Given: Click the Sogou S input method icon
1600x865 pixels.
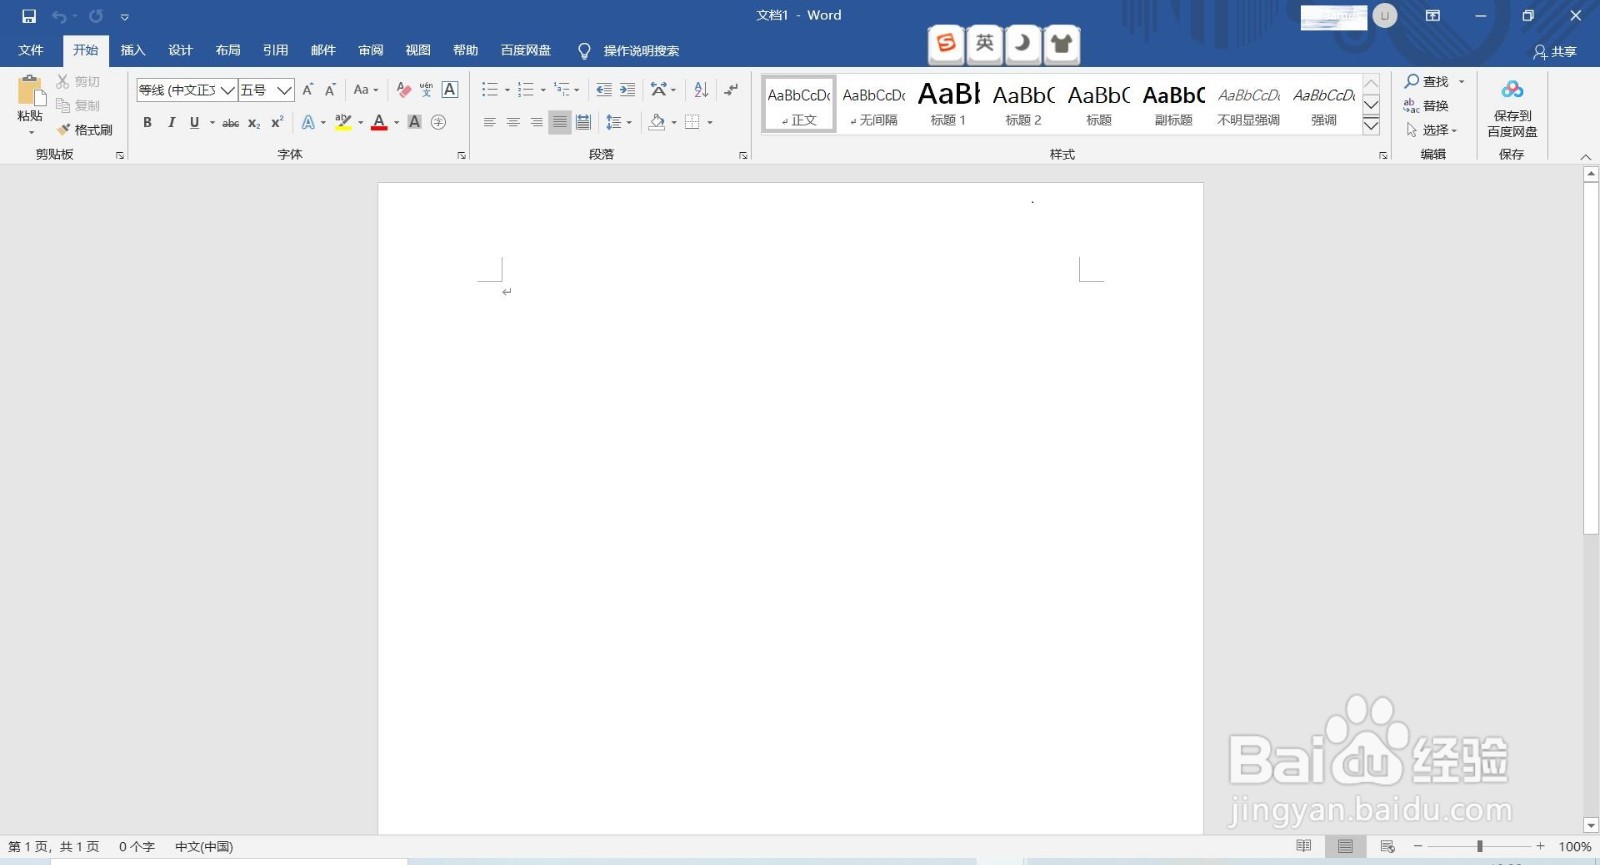Looking at the screenshot, I should [x=946, y=43].
